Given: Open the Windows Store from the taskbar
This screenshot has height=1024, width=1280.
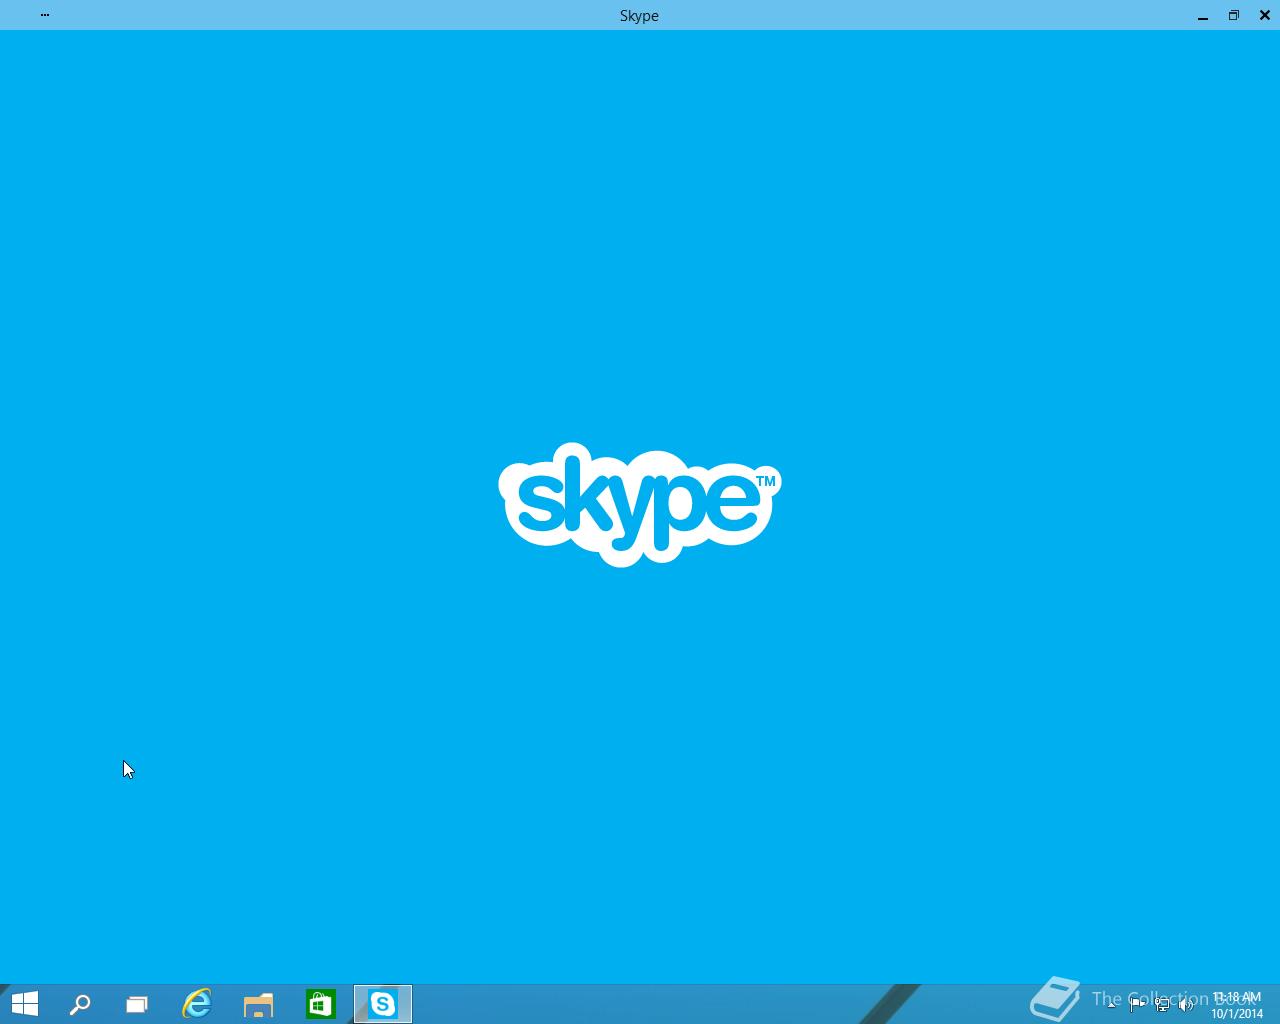Looking at the screenshot, I should [x=320, y=1004].
